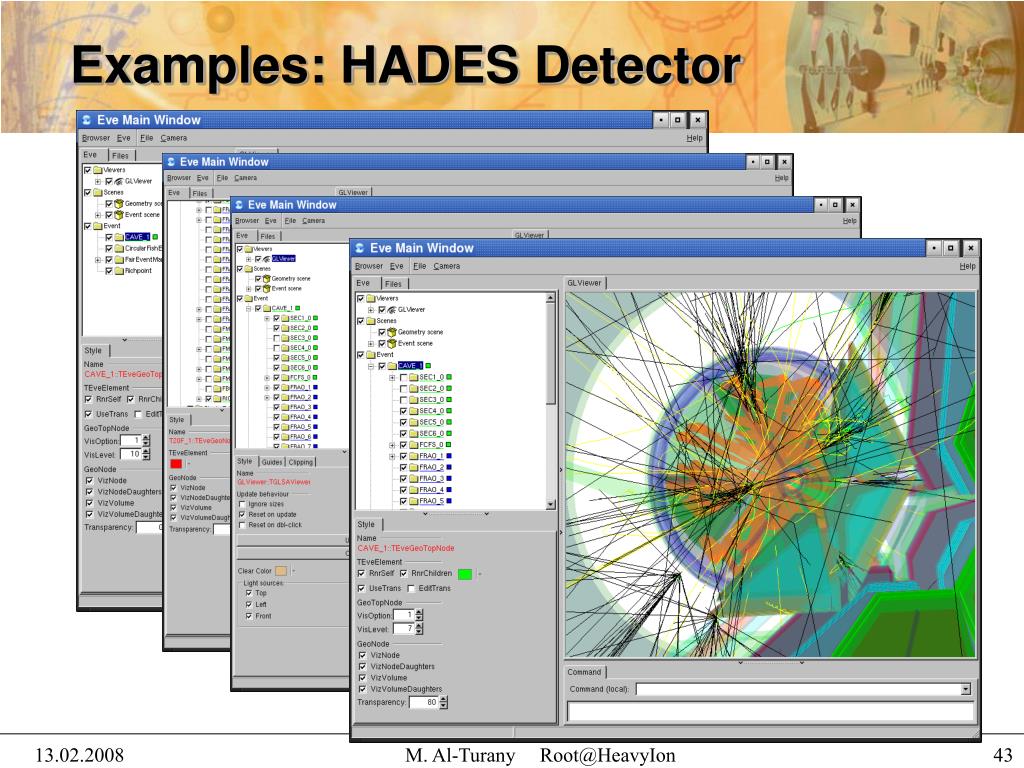Uncheck RnrSelf in the front window Style panel
The width and height of the screenshot is (1024, 768).
[362, 573]
